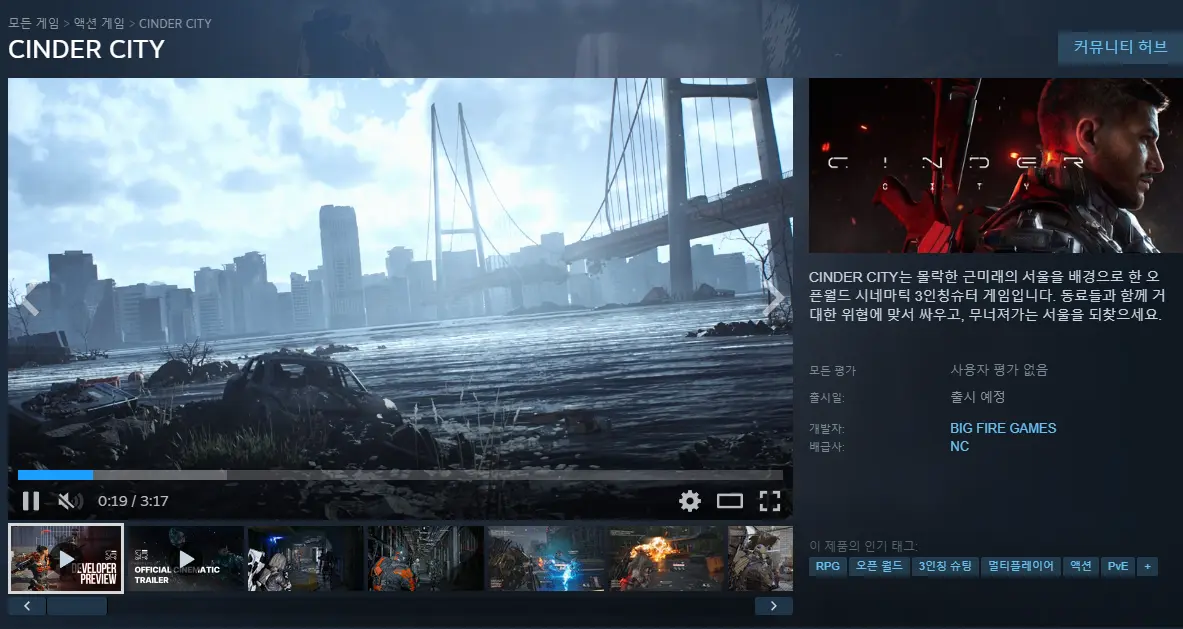Play the Official Cinematic Trailer thumbnail

[x=186, y=559]
